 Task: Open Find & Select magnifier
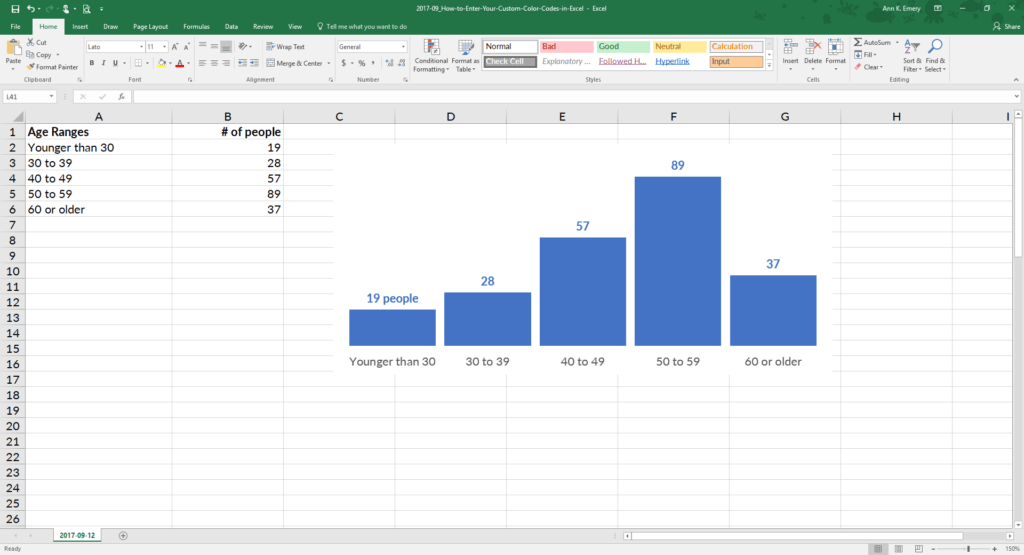coord(935,56)
